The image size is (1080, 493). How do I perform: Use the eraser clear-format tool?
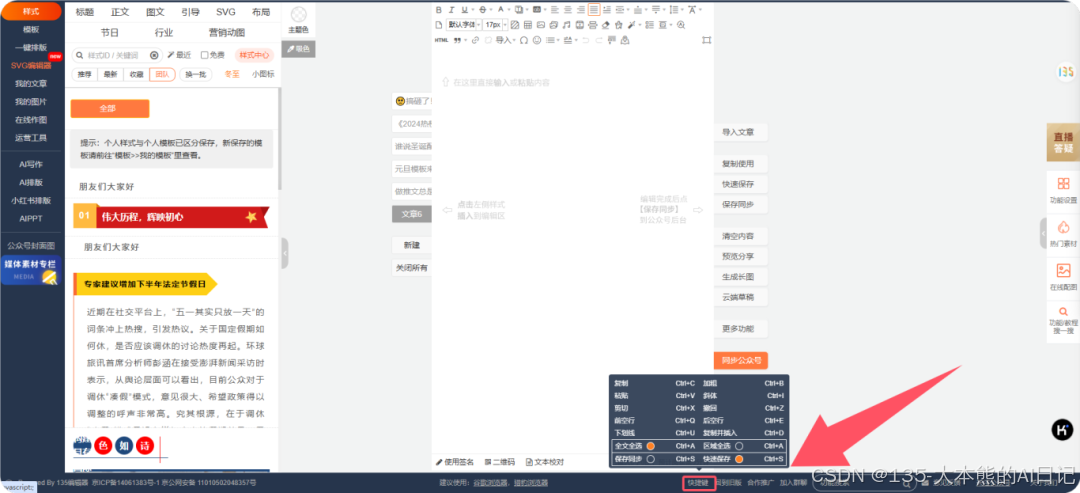[x=605, y=25]
